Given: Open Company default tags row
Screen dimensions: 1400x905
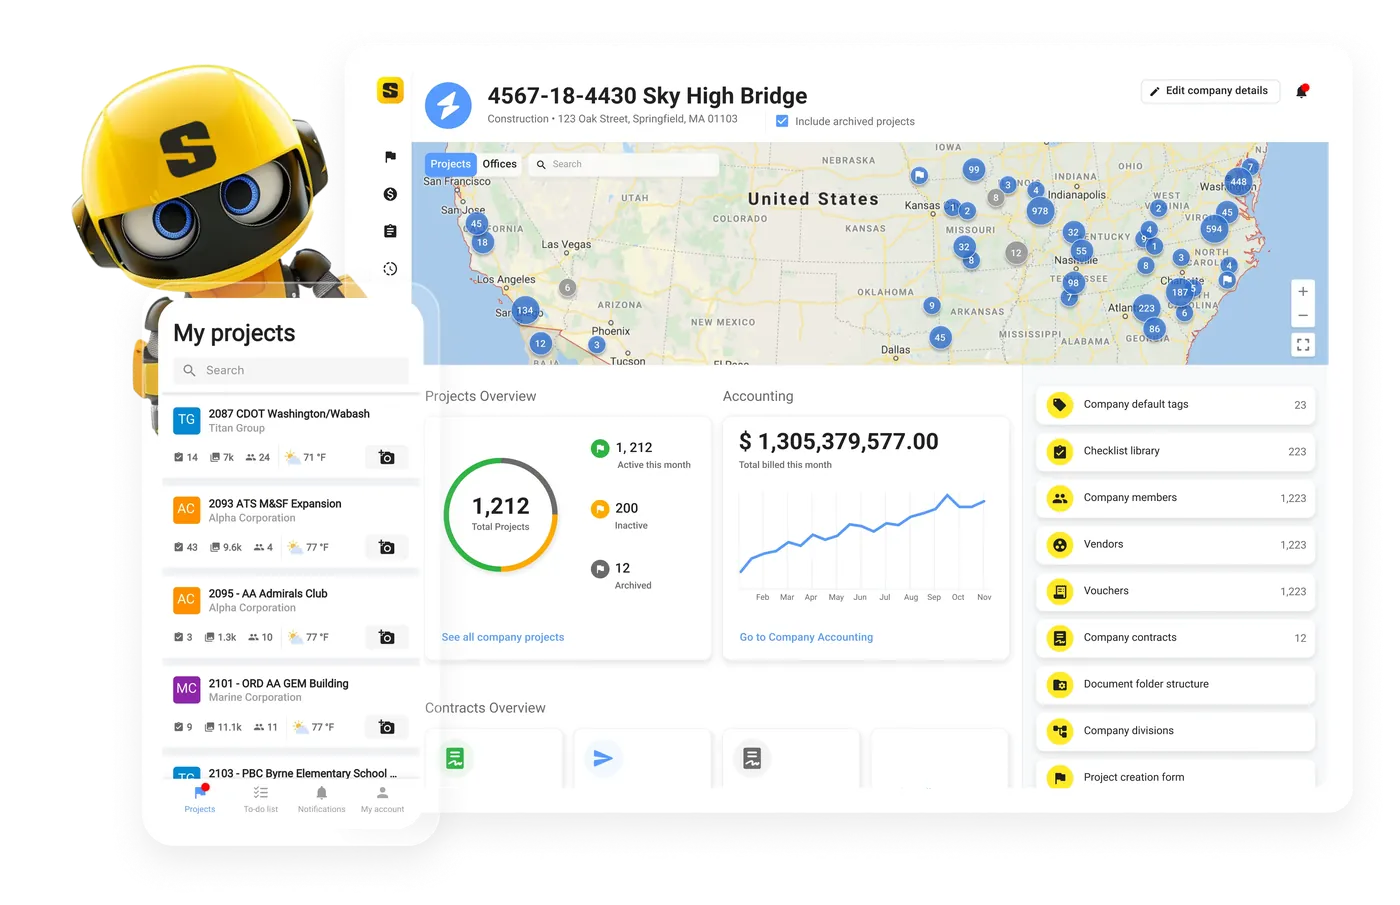Looking at the screenshot, I should (x=1176, y=405).
